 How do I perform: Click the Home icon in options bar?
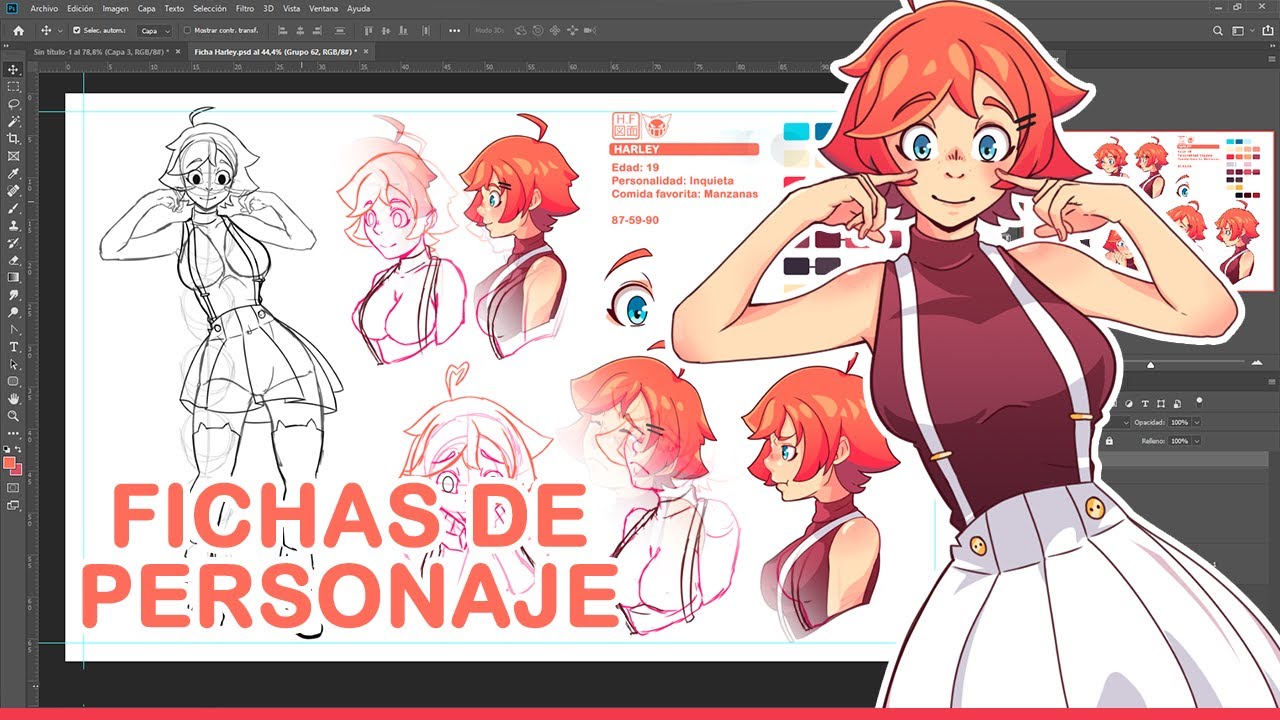tap(18, 31)
